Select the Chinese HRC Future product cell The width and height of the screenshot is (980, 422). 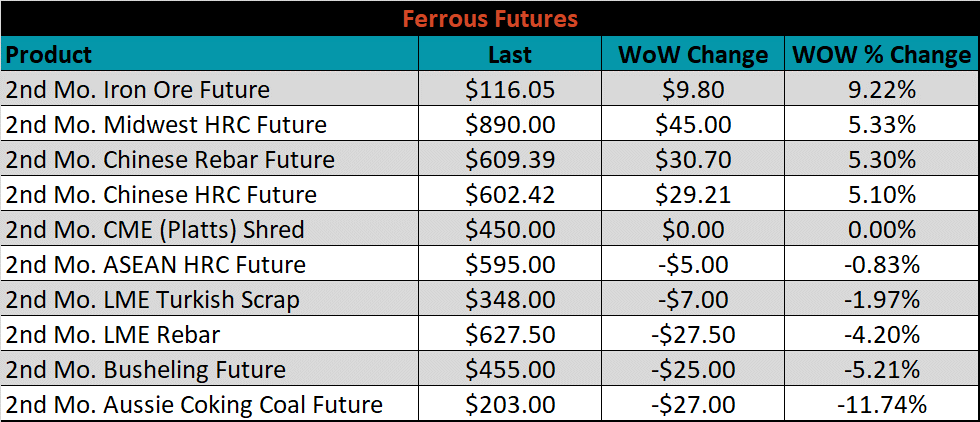pyautogui.click(x=210, y=194)
